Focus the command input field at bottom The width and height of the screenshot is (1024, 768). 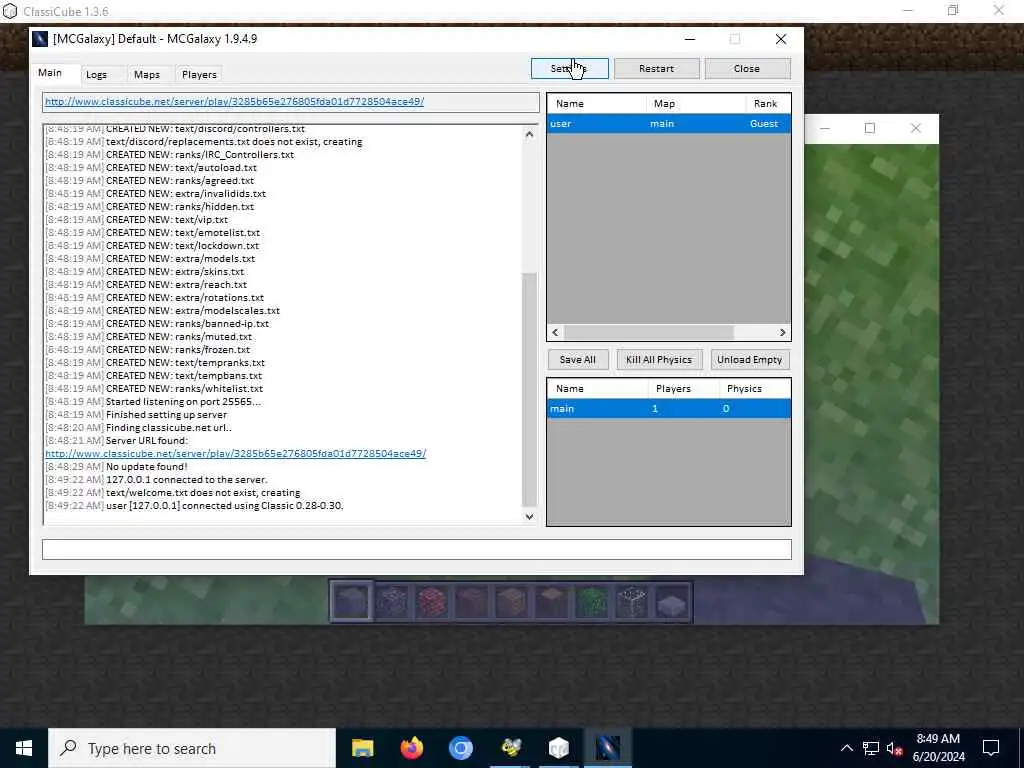point(417,549)
